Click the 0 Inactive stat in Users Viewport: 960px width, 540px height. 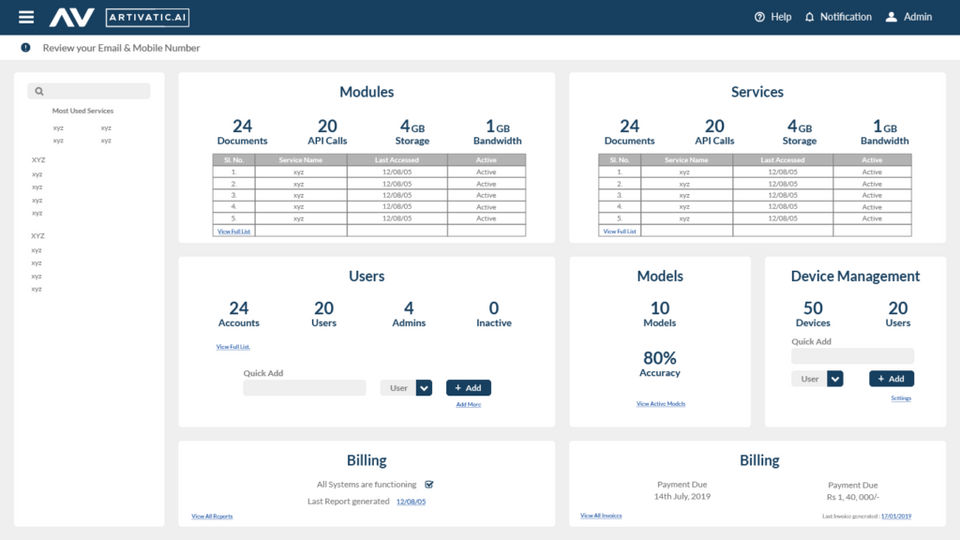point(494,314)
